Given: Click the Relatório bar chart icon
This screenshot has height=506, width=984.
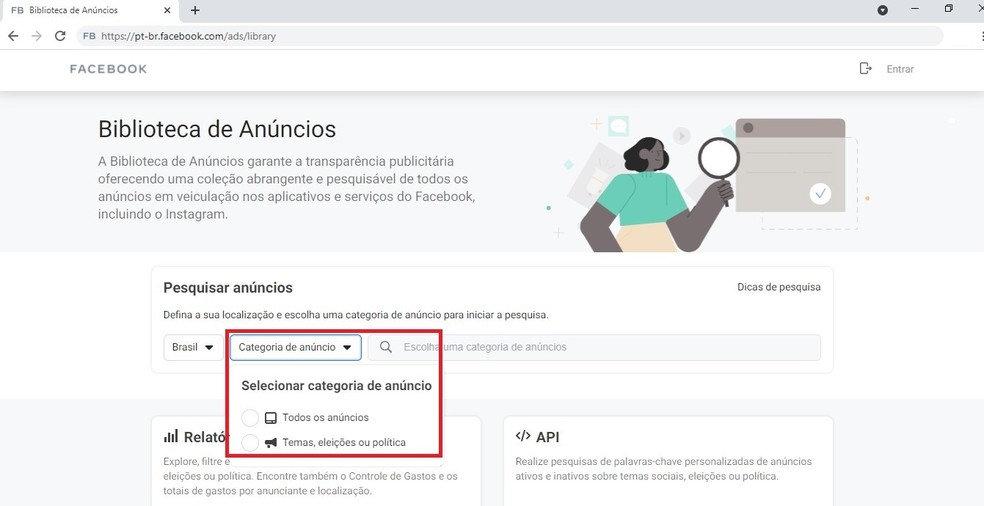Looking at the screenshot, I should [x=171, y=436].
